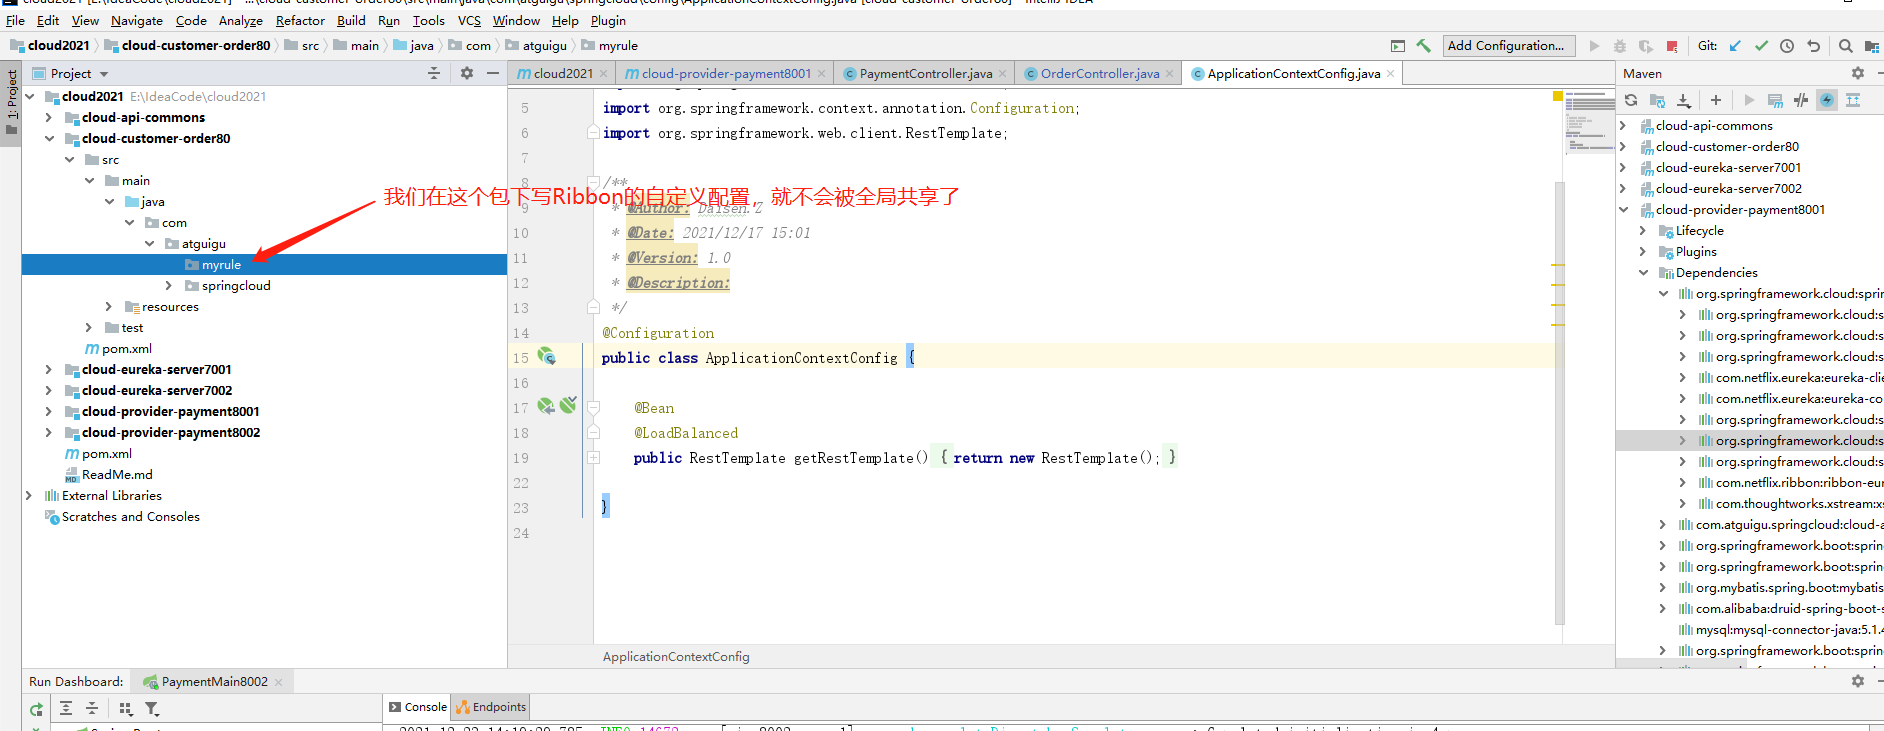Click the editor vertical scrollbar
The width and height of the screenshot is (1884, 731).
click(1559, 402)
